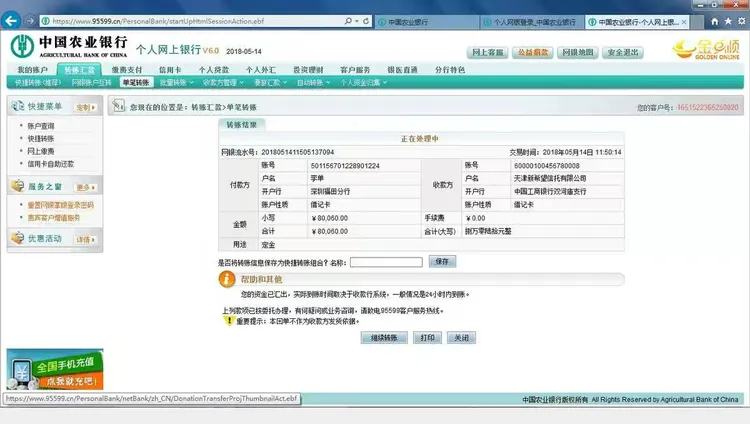Screen dimensions: 750x424
Task: Open the 信用卡 main menu
Action: 170,70
